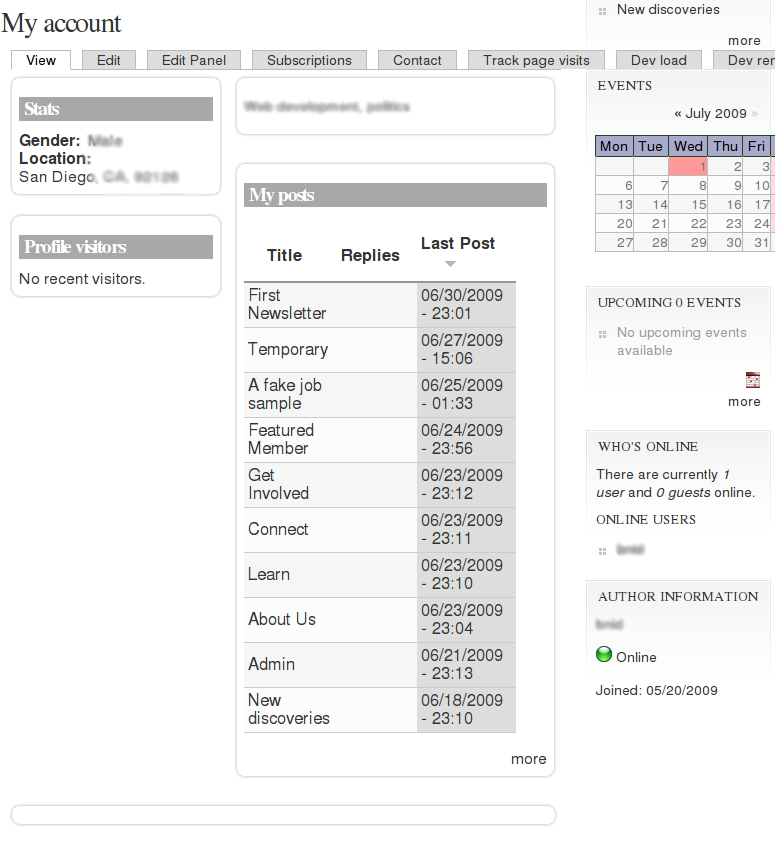The width and height of the screenshot is (775, 867).
Task: Click the Last Post sort arrow
Action: pos(451,264)
